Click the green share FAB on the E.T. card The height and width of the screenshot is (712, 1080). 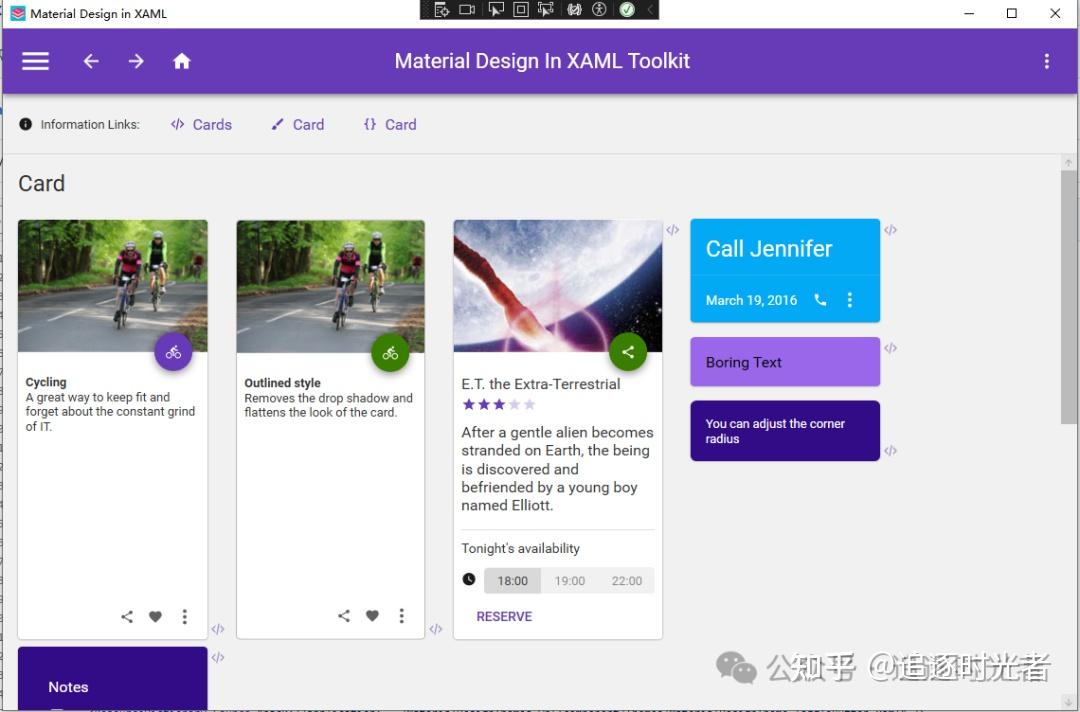click(x=628, y=351)
